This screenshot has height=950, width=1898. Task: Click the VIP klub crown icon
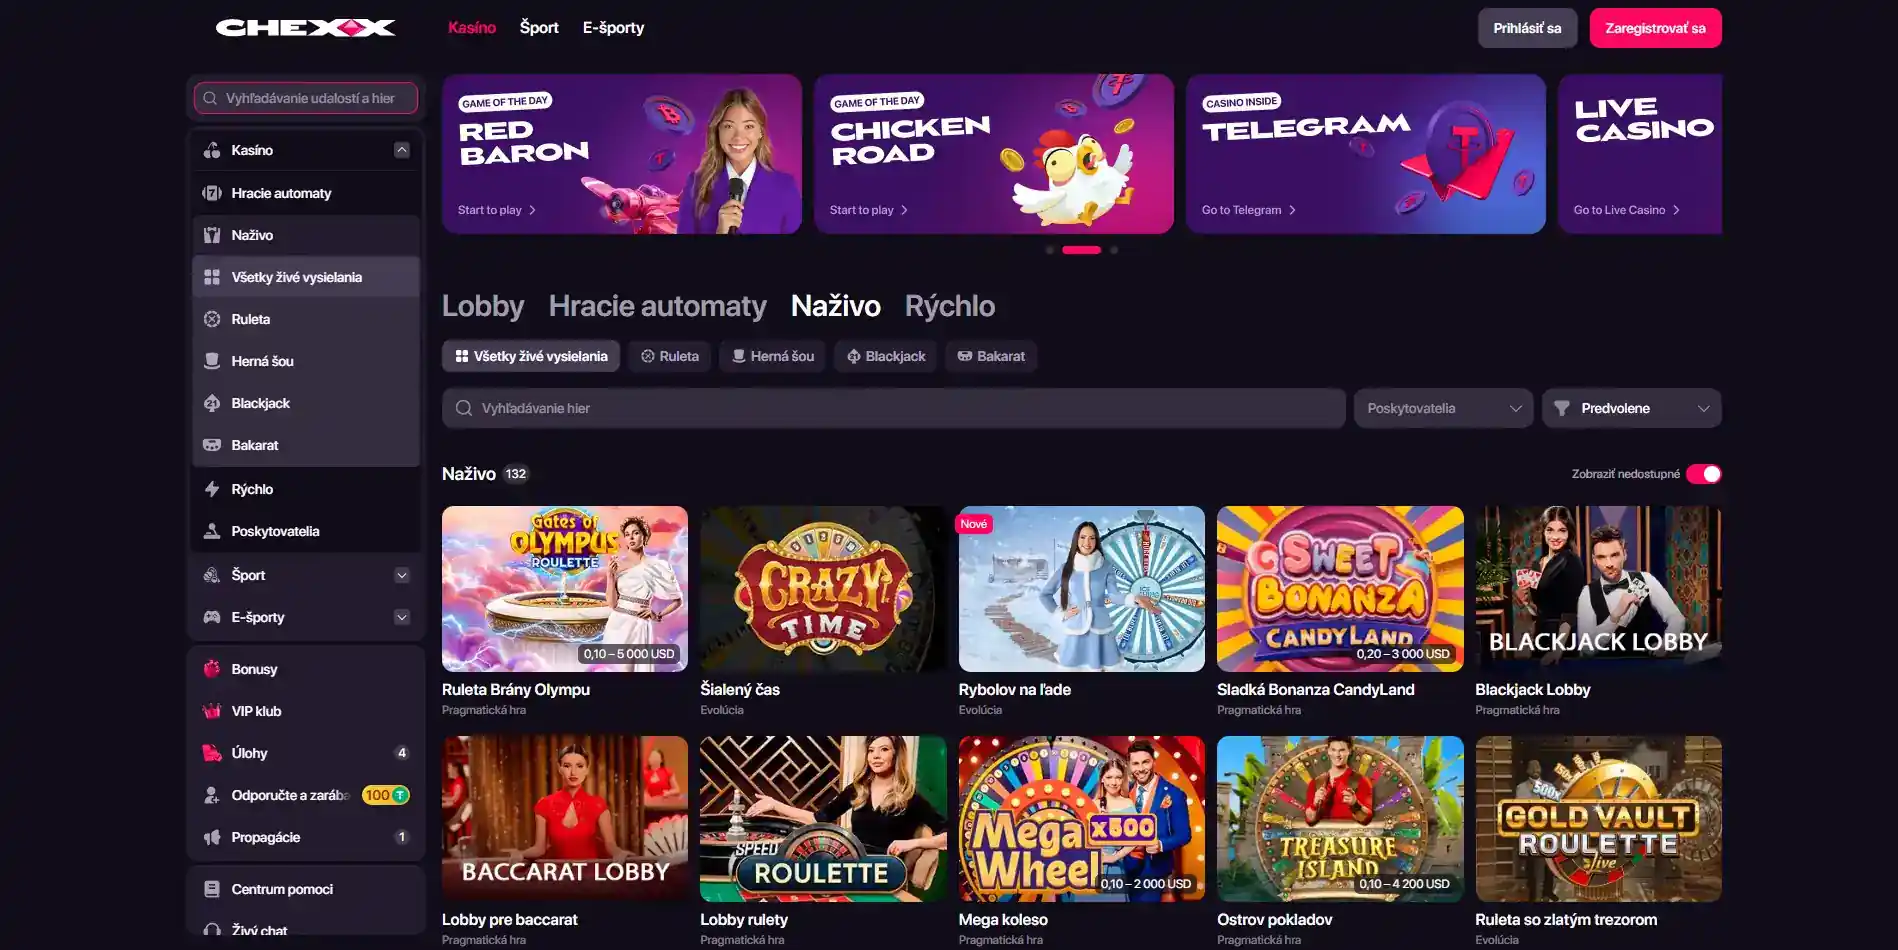pyautogui.click(x=212, y=711)
